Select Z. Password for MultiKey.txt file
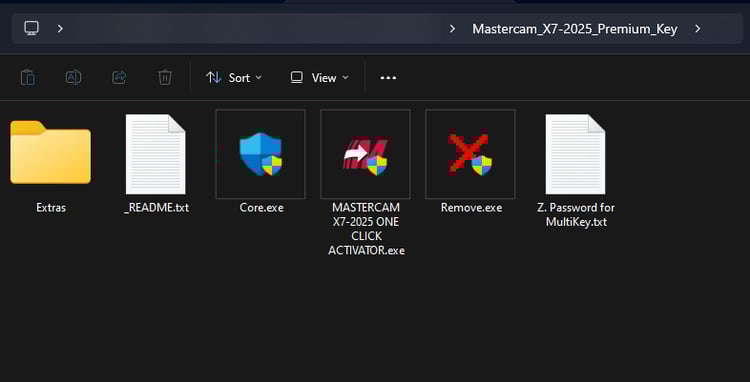This screenshot has width=750, height=382. [575, 154]
